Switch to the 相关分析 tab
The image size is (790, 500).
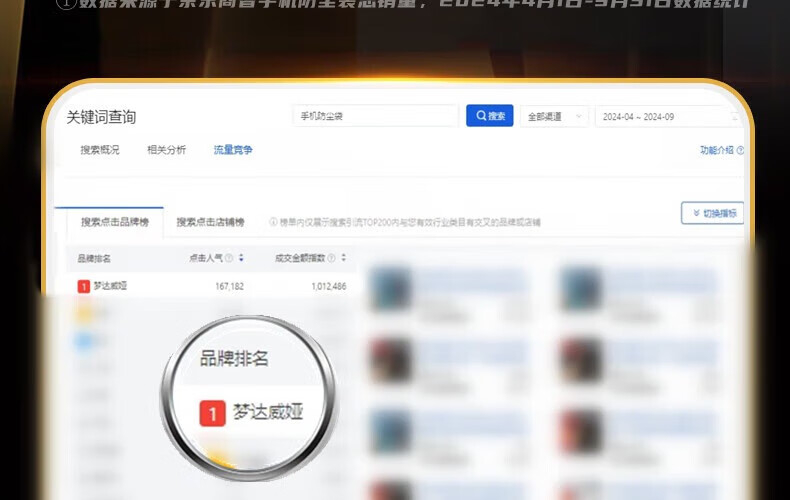[166, 150]
